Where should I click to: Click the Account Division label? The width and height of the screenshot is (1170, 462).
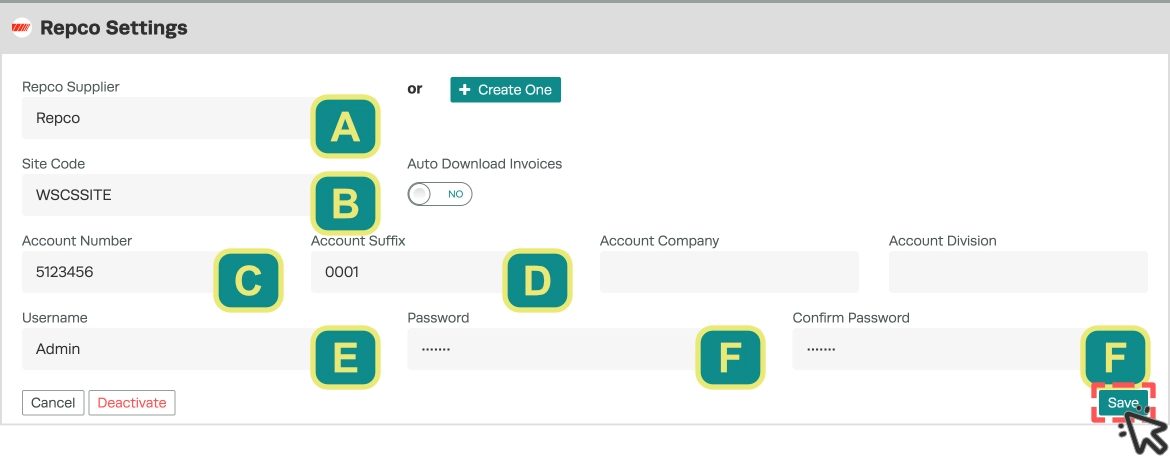coord(942,240)
